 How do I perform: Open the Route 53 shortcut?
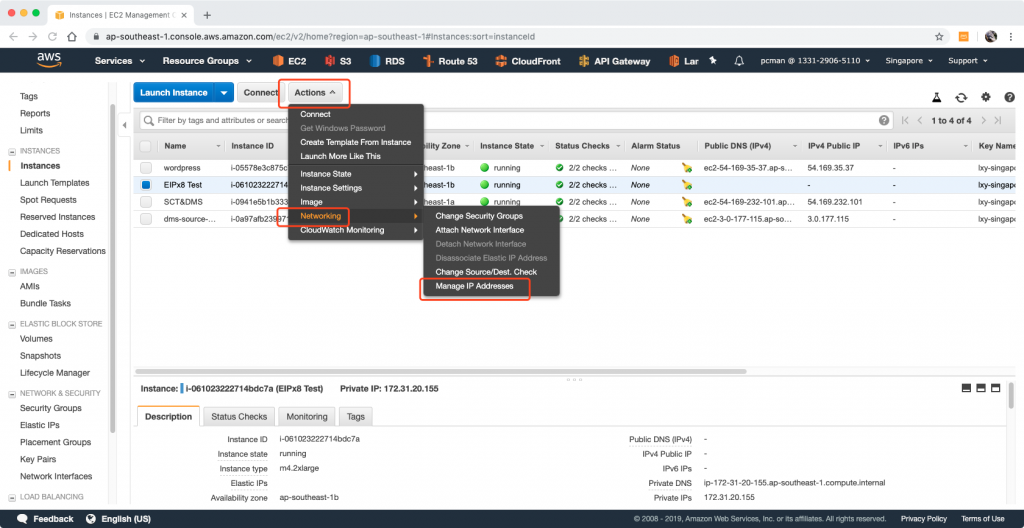(450, 61)
